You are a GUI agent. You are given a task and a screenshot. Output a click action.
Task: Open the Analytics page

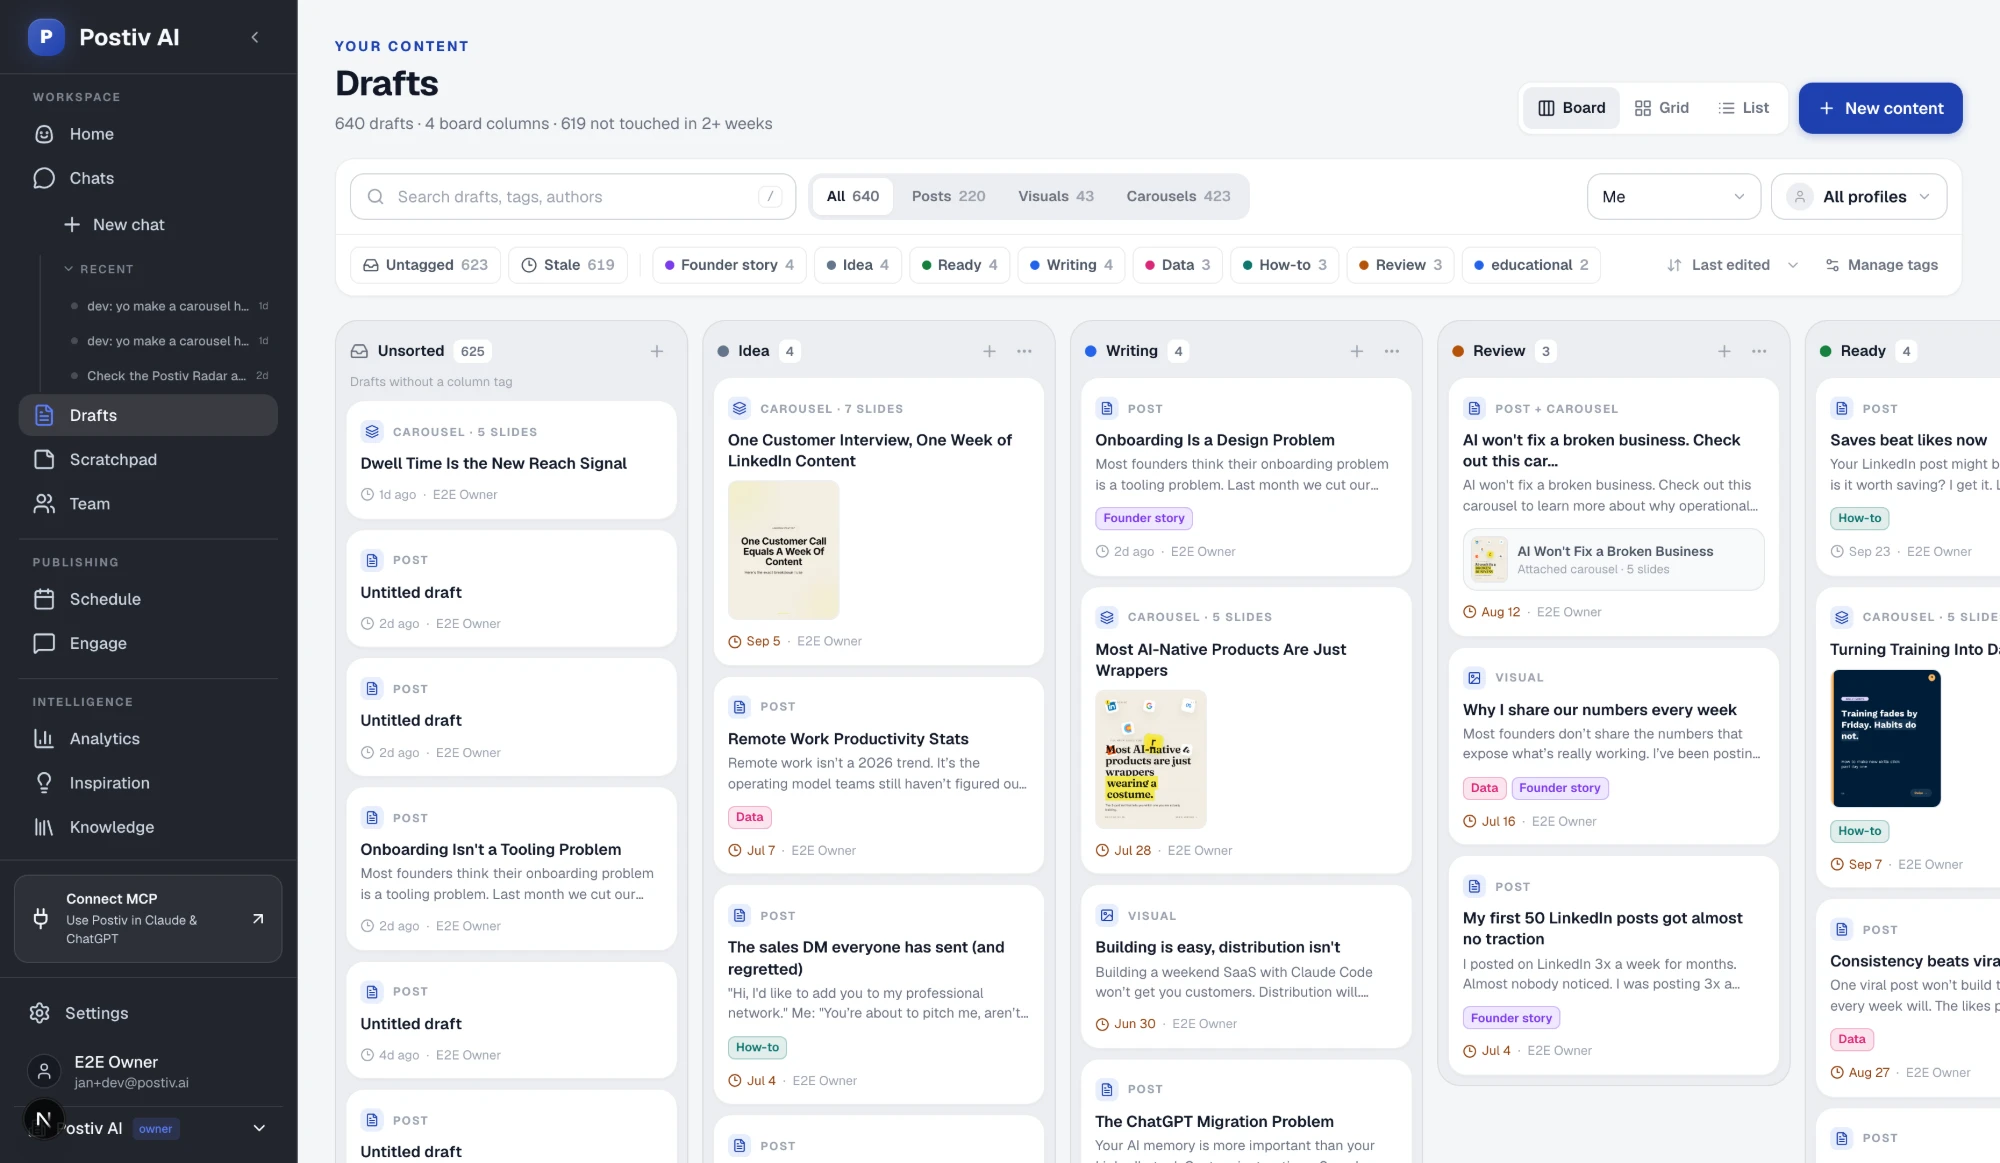click(148, 739)
